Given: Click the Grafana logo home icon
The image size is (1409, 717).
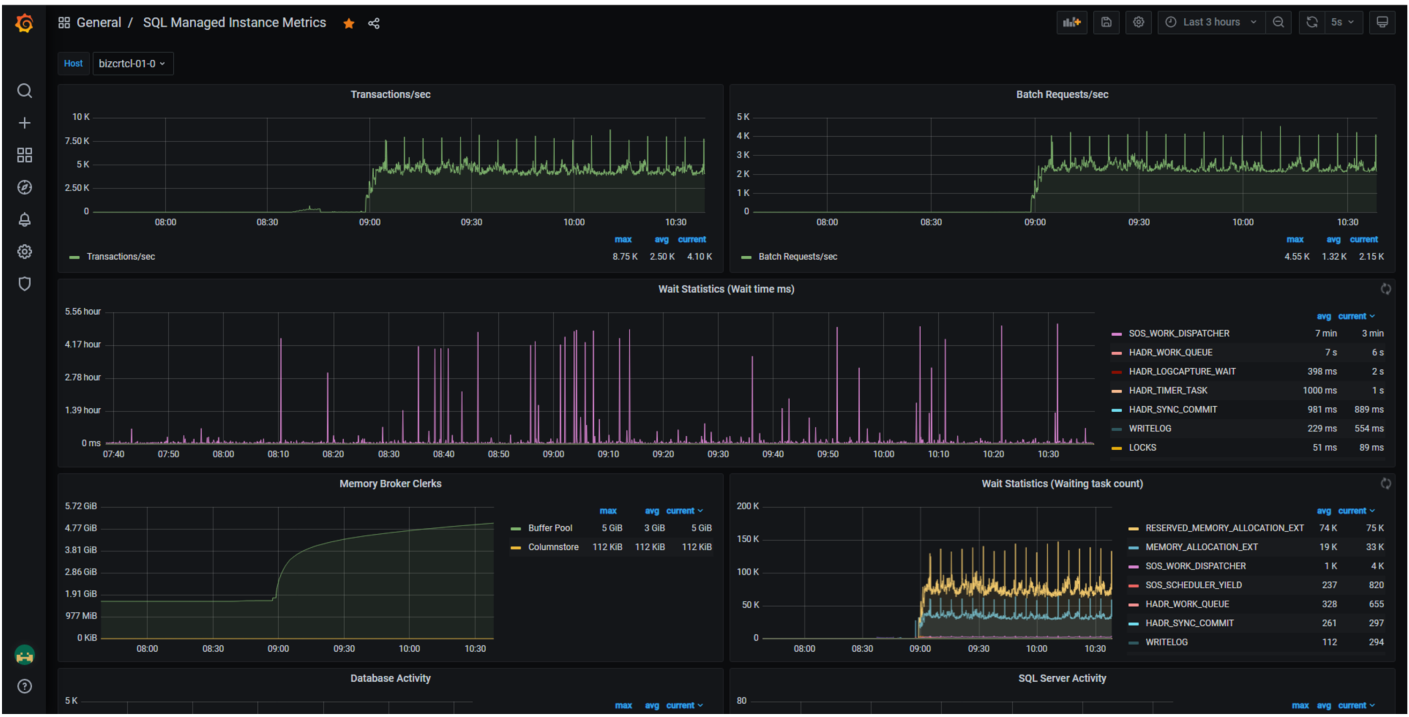Looking at the screenshot, I should (24, 23).
